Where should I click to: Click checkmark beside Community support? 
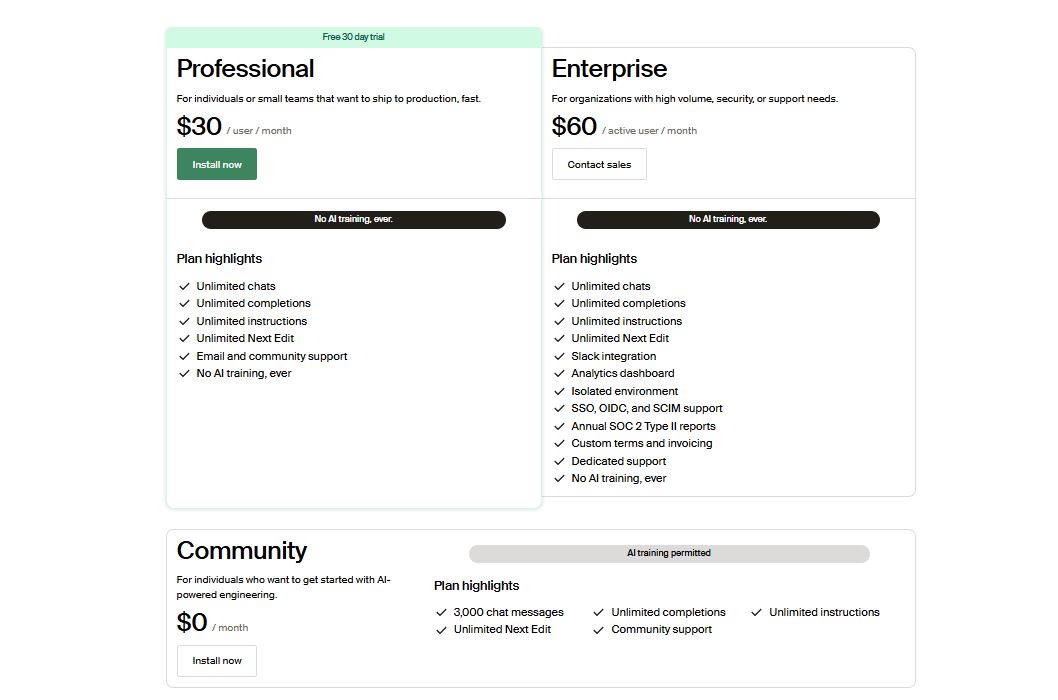click(x=599, y=630)
